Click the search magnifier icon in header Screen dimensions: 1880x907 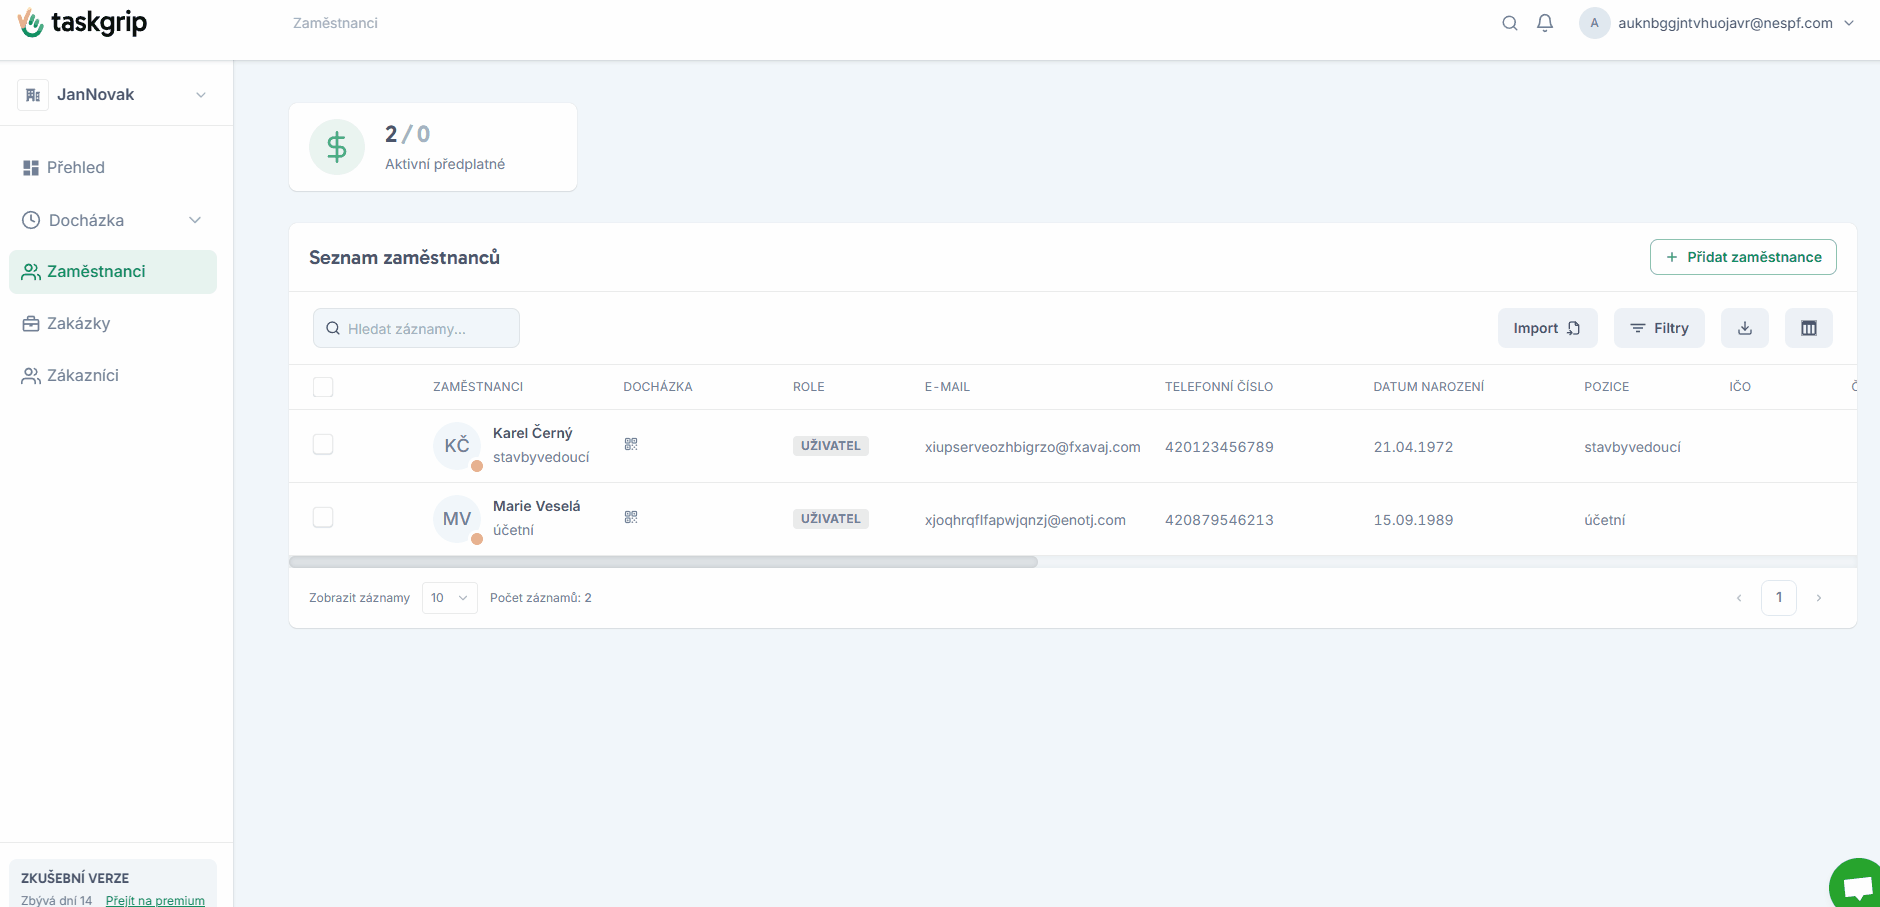pyautogui.click(x=1509, y=23)
